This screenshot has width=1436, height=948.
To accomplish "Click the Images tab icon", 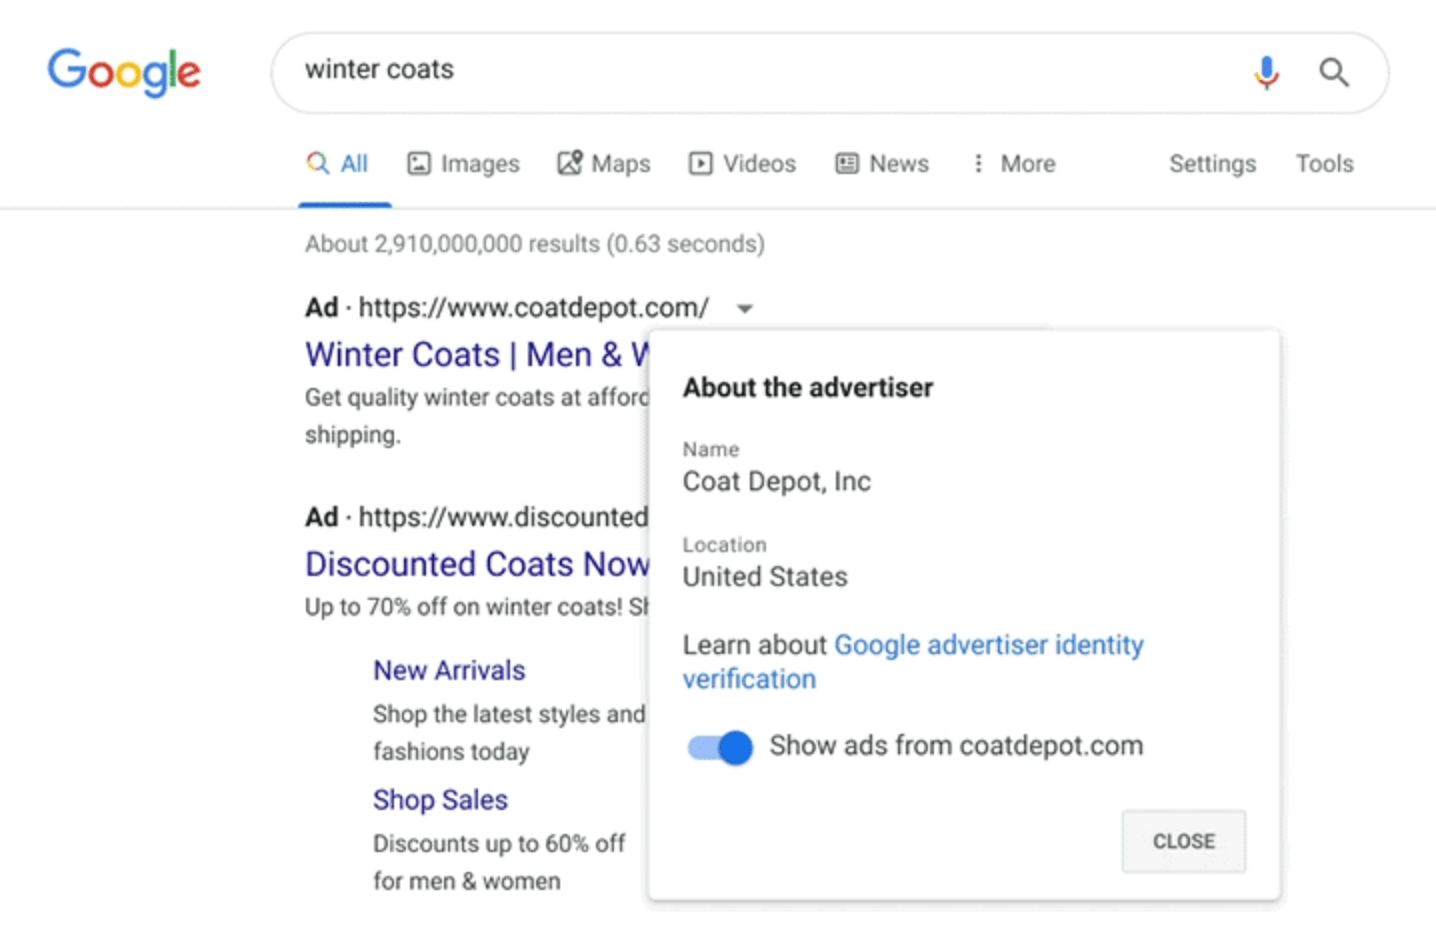I will (418, 163).
